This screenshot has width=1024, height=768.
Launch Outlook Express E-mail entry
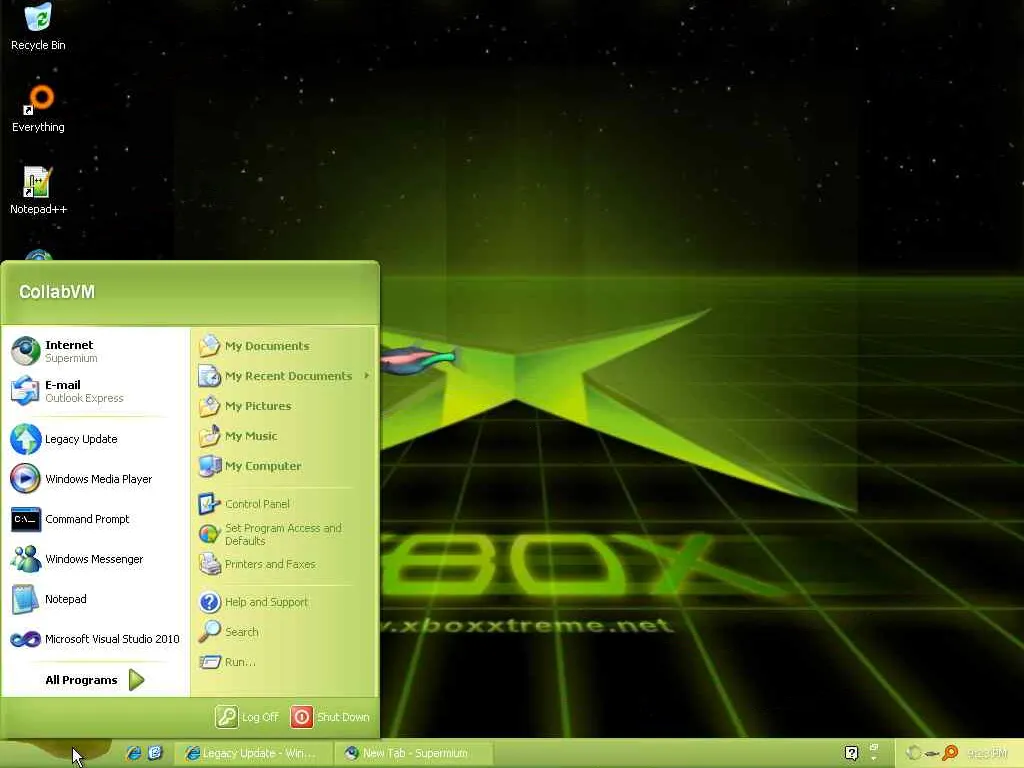coord(95,391)
